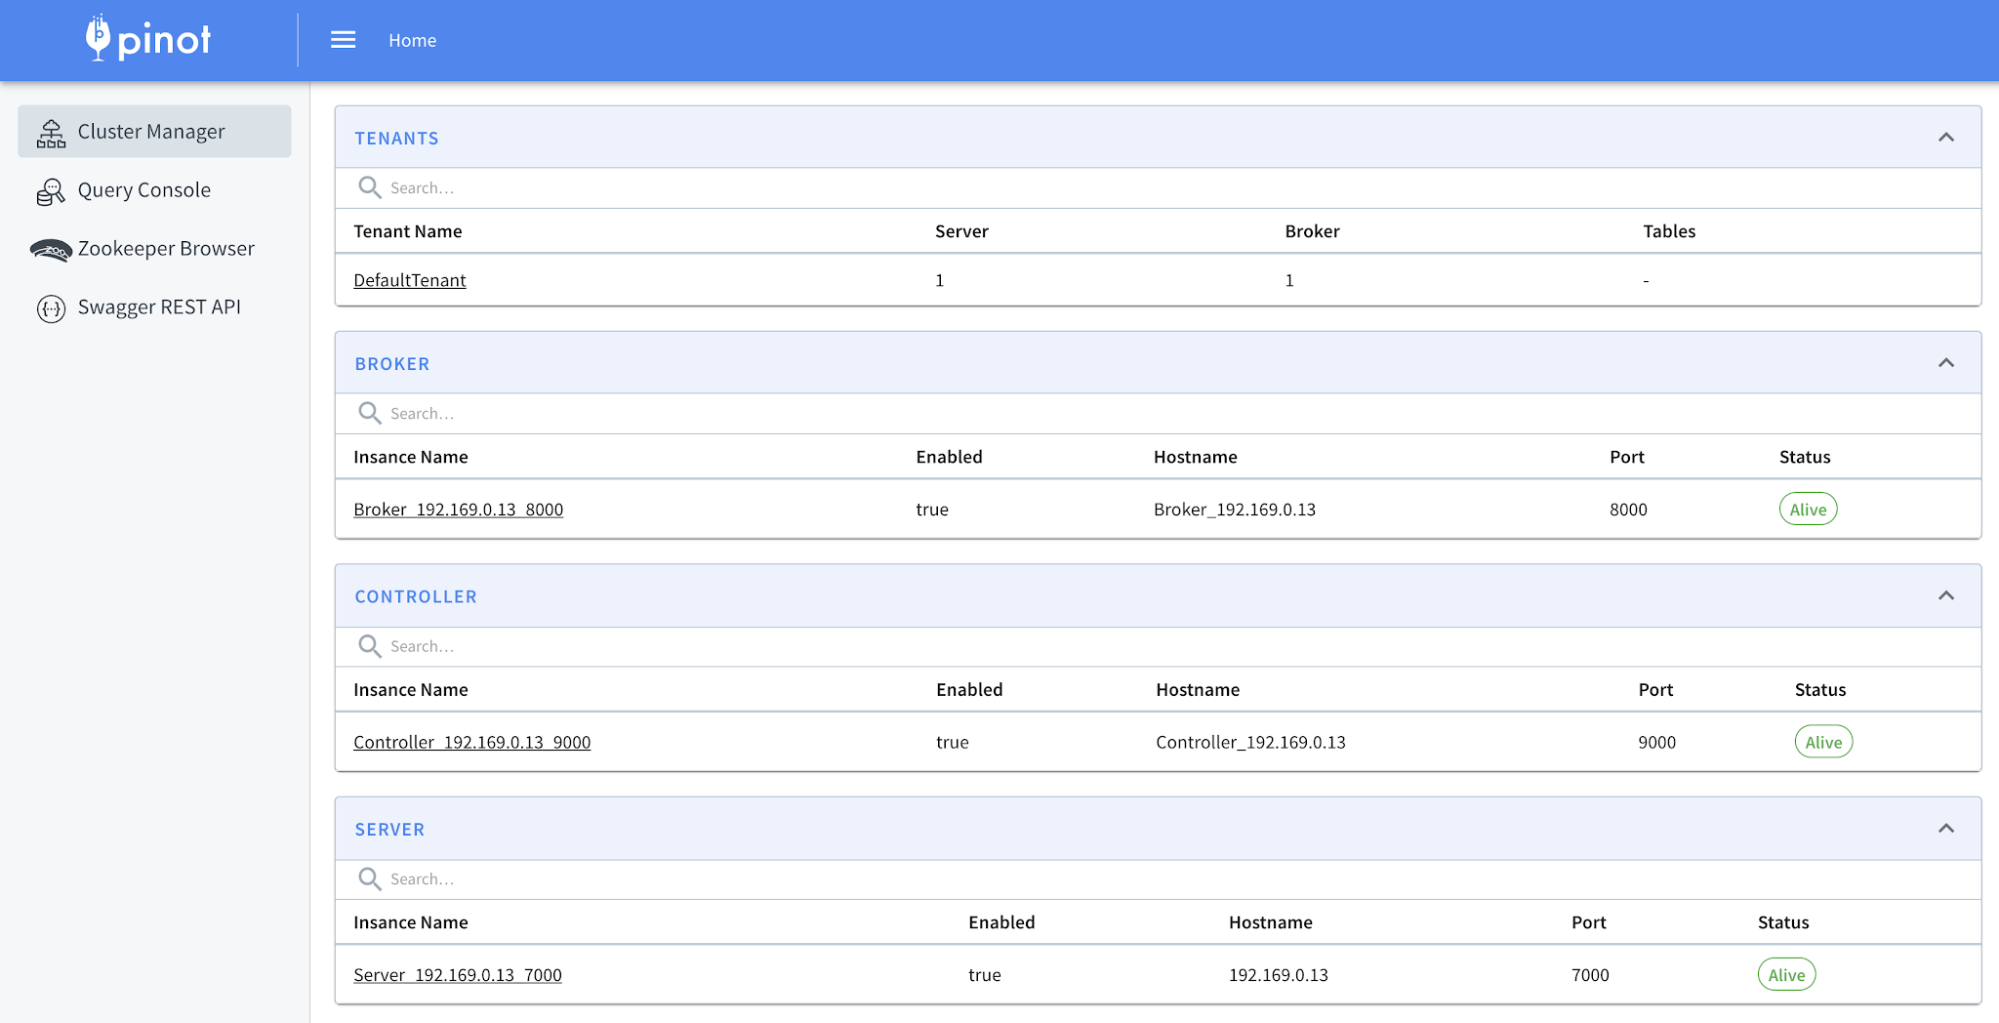This screenshot has width=1999, height=1023.
Task: Open Server_192.169.0.13_7000 instance details
Action: pyautogui.click(x=457, y=974)
